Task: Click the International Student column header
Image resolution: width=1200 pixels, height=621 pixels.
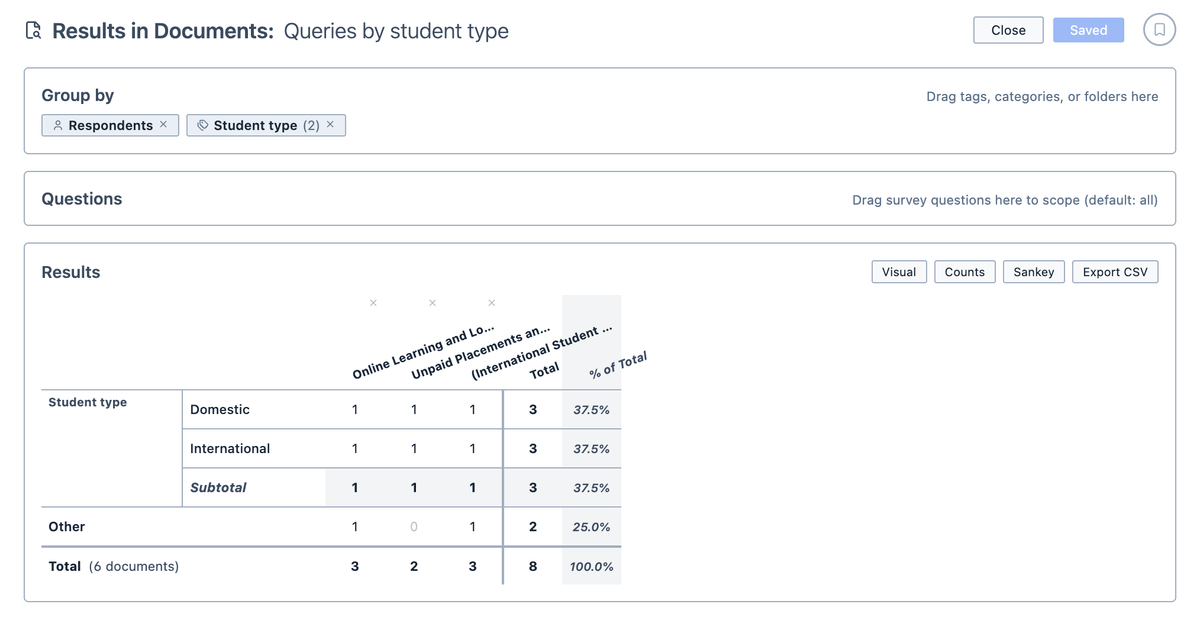Action: click(x=541, y=353)
